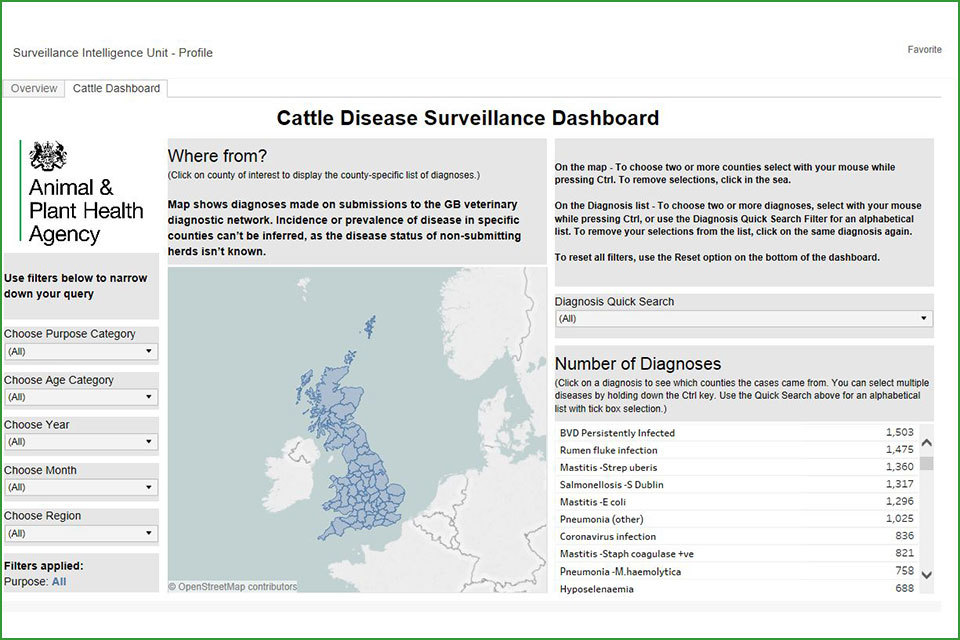Switch to the Overview tab
The width and height of the screenshot is (960, 640).
[33, 88]
